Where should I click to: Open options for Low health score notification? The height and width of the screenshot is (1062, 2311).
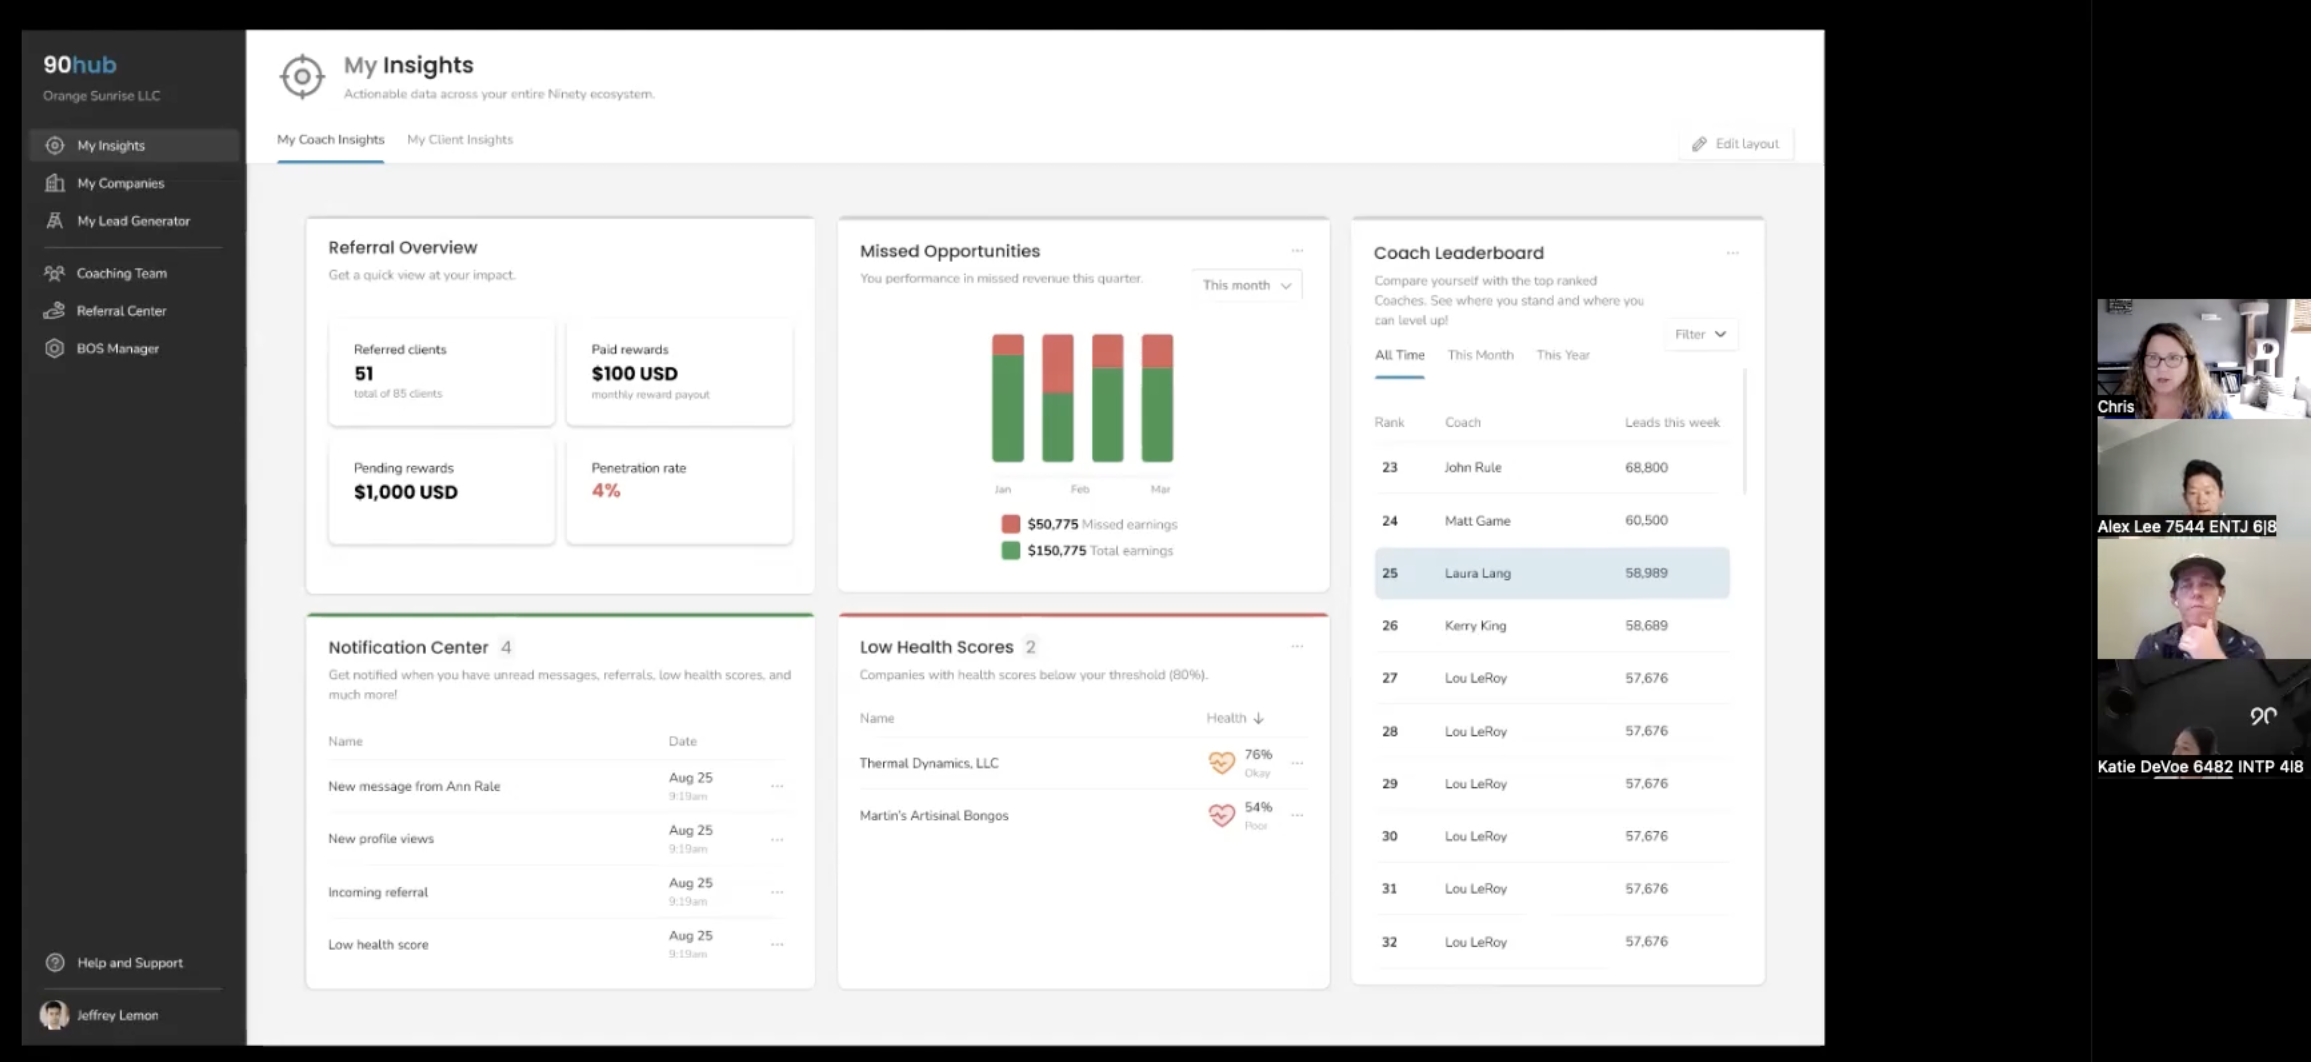(x=777, y=944)
